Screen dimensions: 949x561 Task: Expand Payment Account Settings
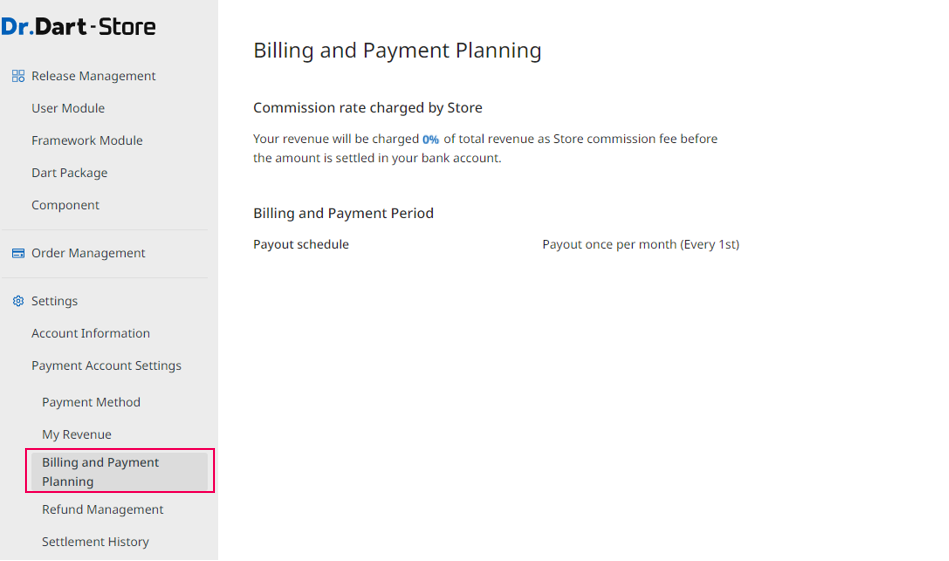tap(107, 366)
